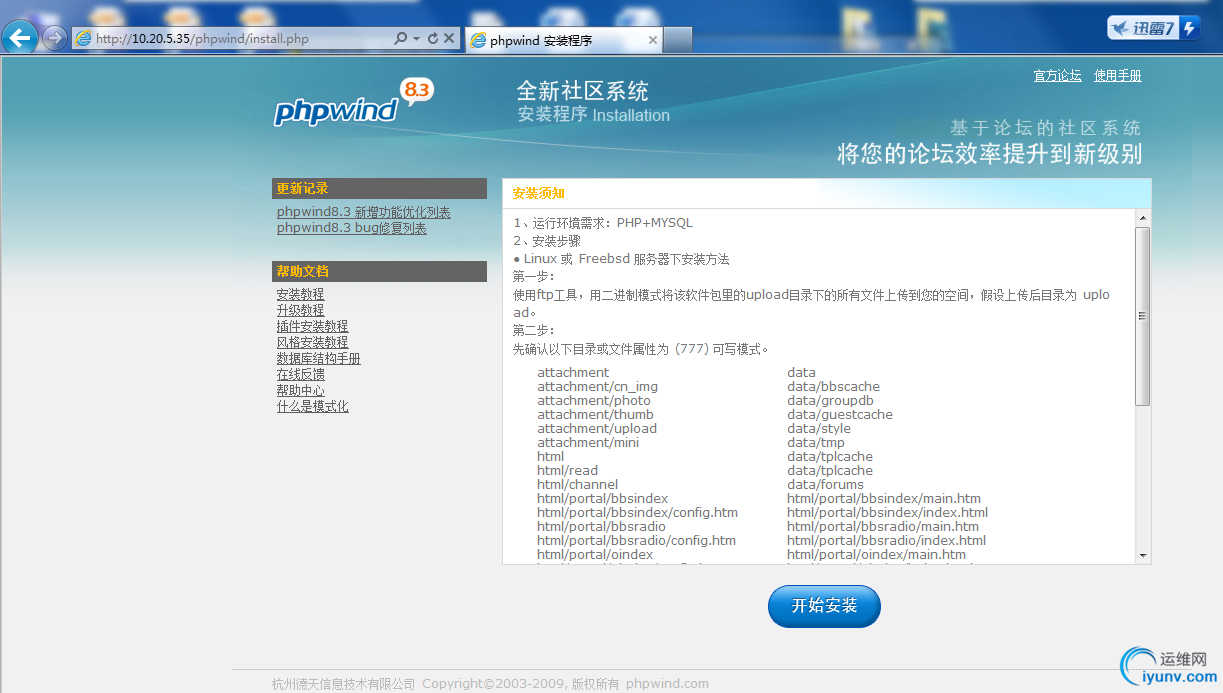
Task: Open the 帮助中心 link
Action: pyautogui.click(x=300, y=390)
